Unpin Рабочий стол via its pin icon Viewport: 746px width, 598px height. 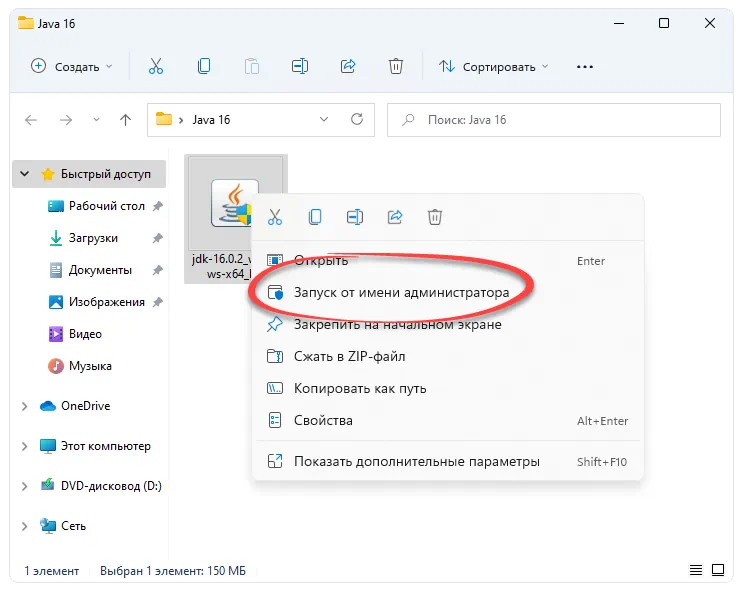tap(157, 206)
